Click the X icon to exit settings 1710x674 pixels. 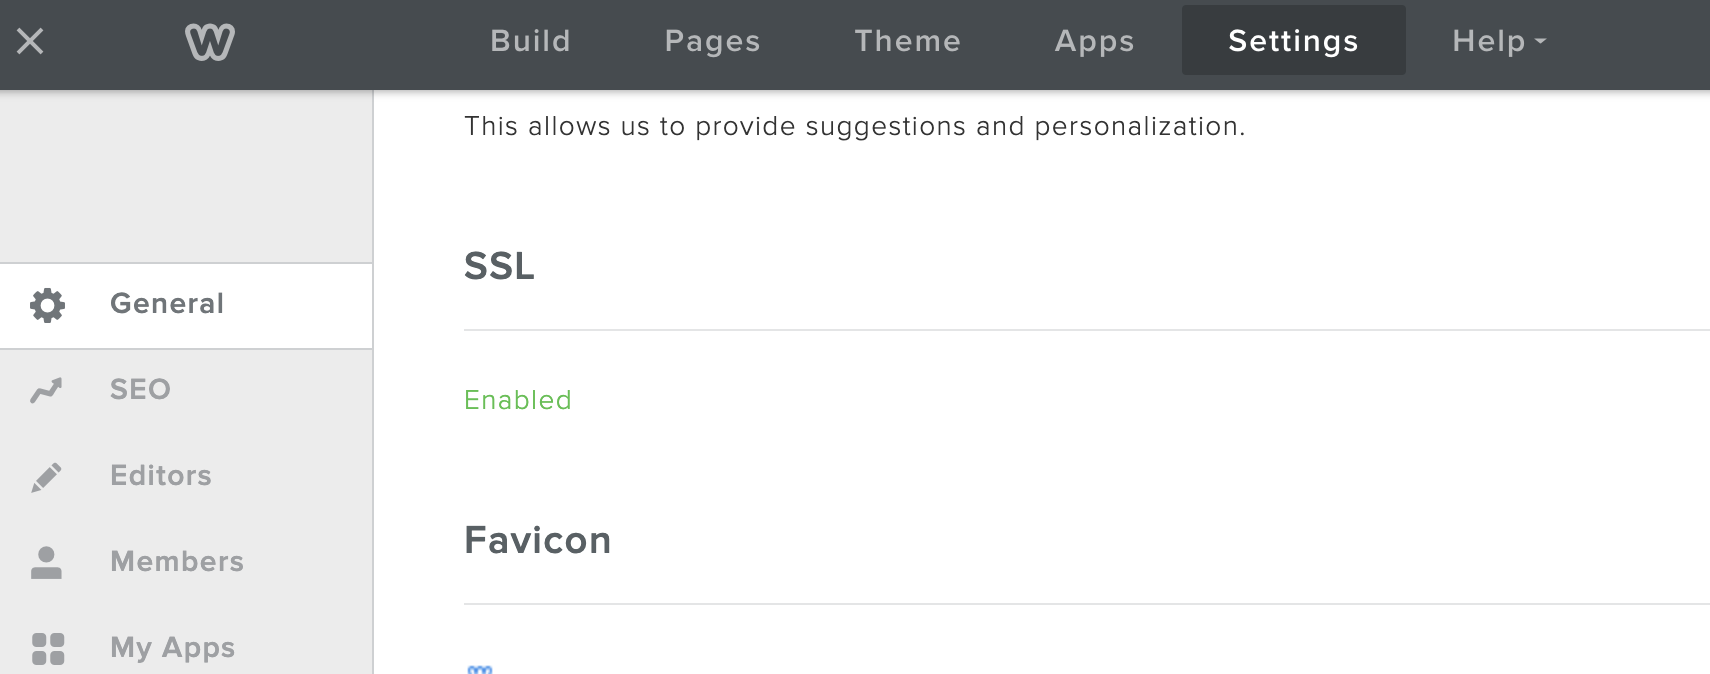(30, 41)
